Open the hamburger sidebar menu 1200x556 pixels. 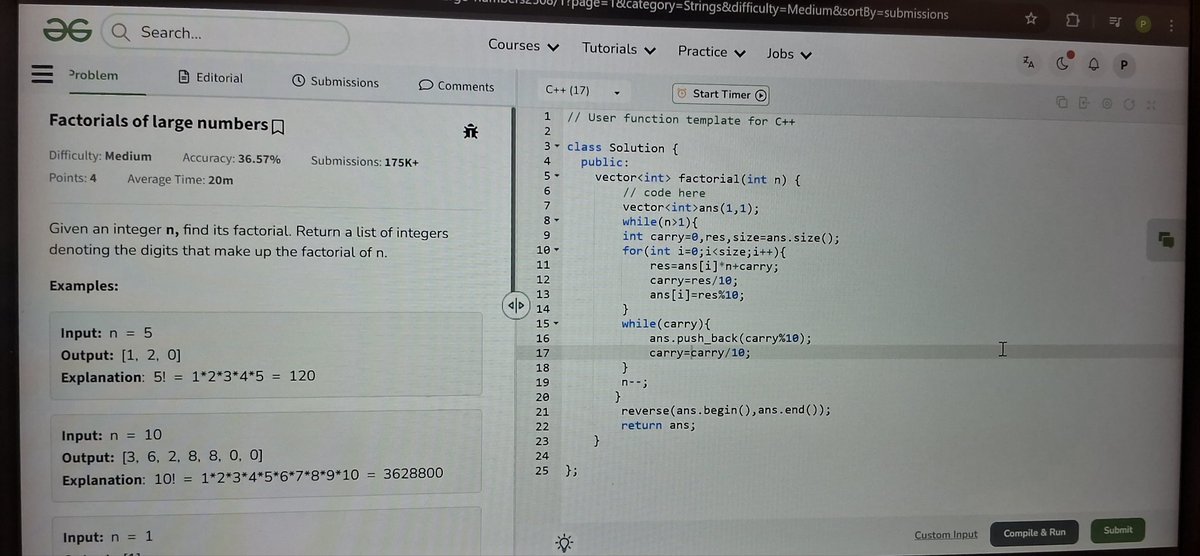[41, 76]
